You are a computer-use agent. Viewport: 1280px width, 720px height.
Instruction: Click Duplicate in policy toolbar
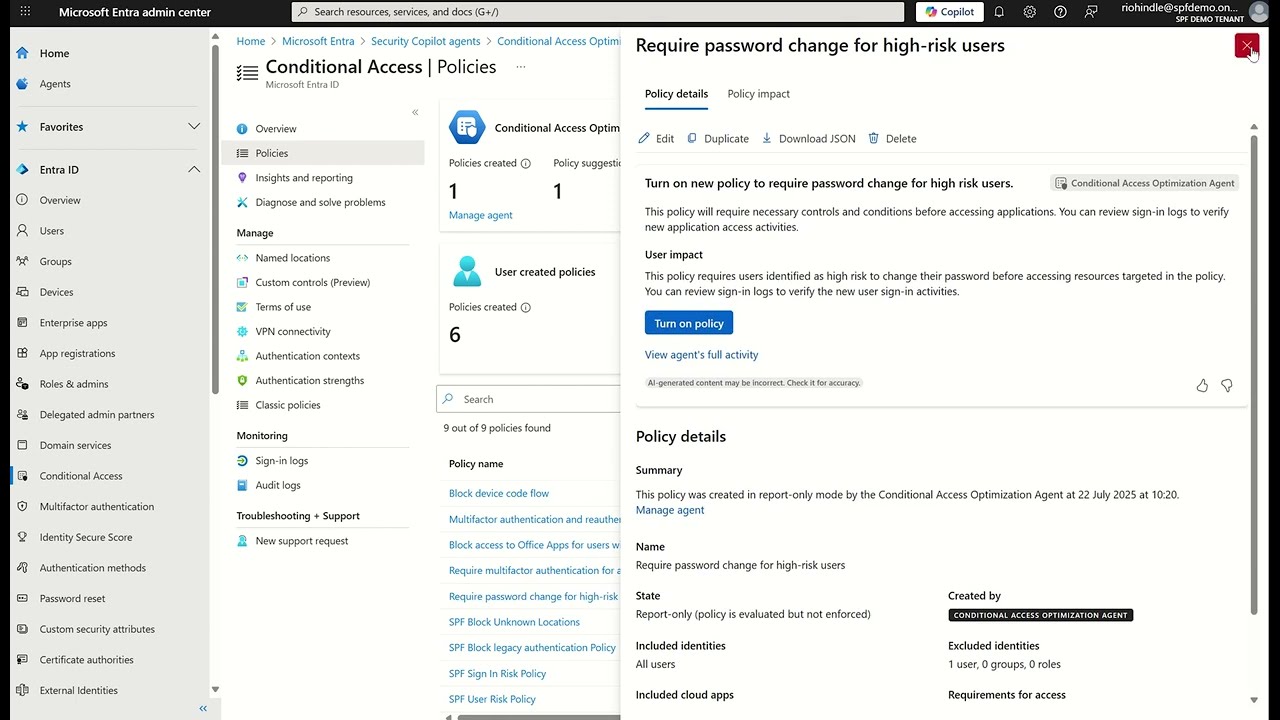pyautogui.click(x=717, y=139)
